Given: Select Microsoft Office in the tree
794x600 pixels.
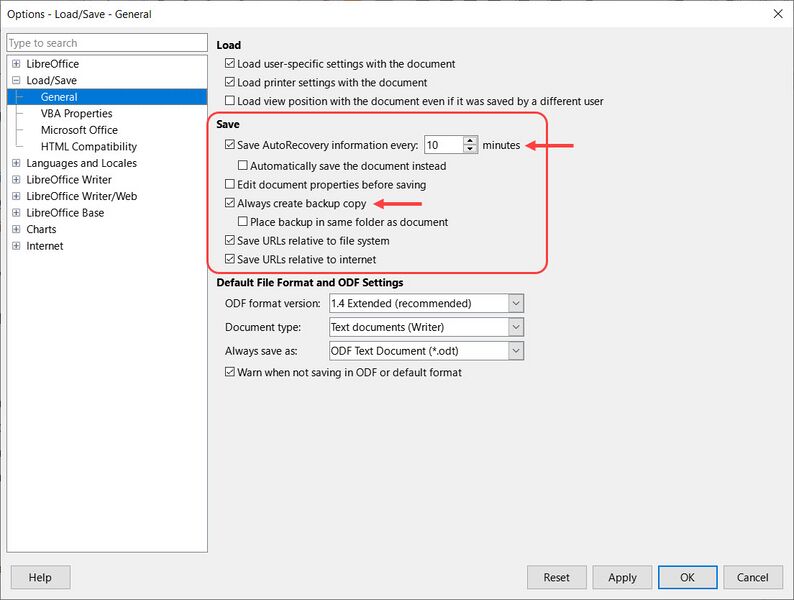Looking at the screenshot, I should point(79,130).
